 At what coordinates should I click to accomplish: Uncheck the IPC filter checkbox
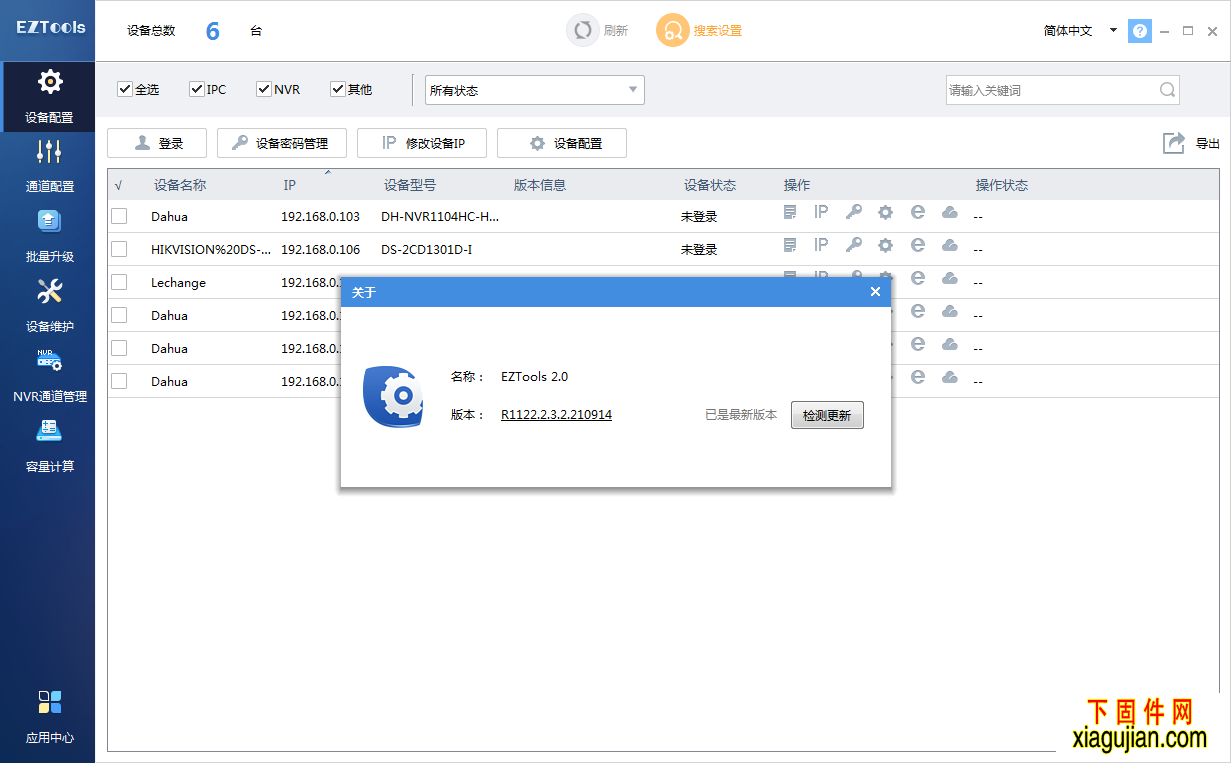click(197, 89)
